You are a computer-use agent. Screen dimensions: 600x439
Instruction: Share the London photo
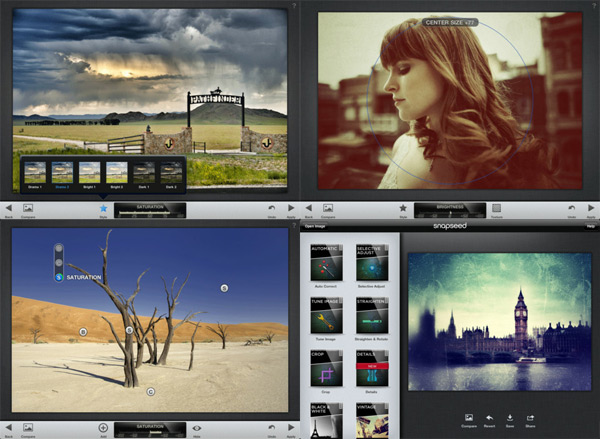click(530, 421)
